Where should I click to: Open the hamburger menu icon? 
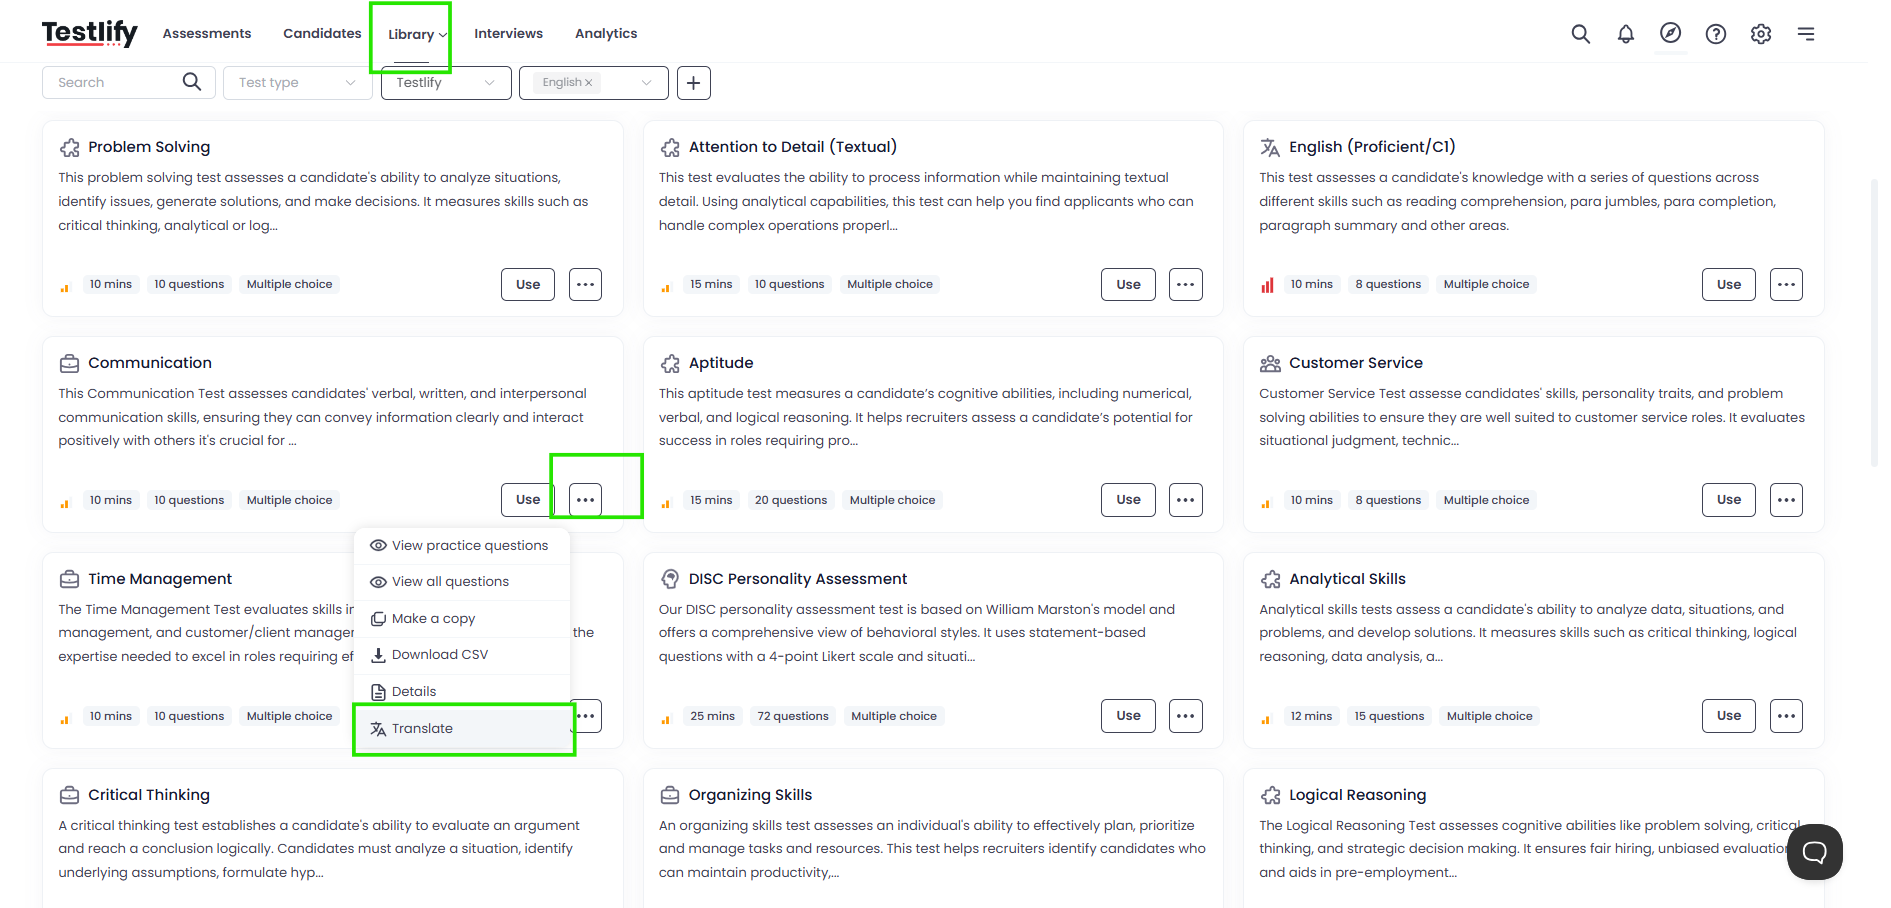[1806, 34]
